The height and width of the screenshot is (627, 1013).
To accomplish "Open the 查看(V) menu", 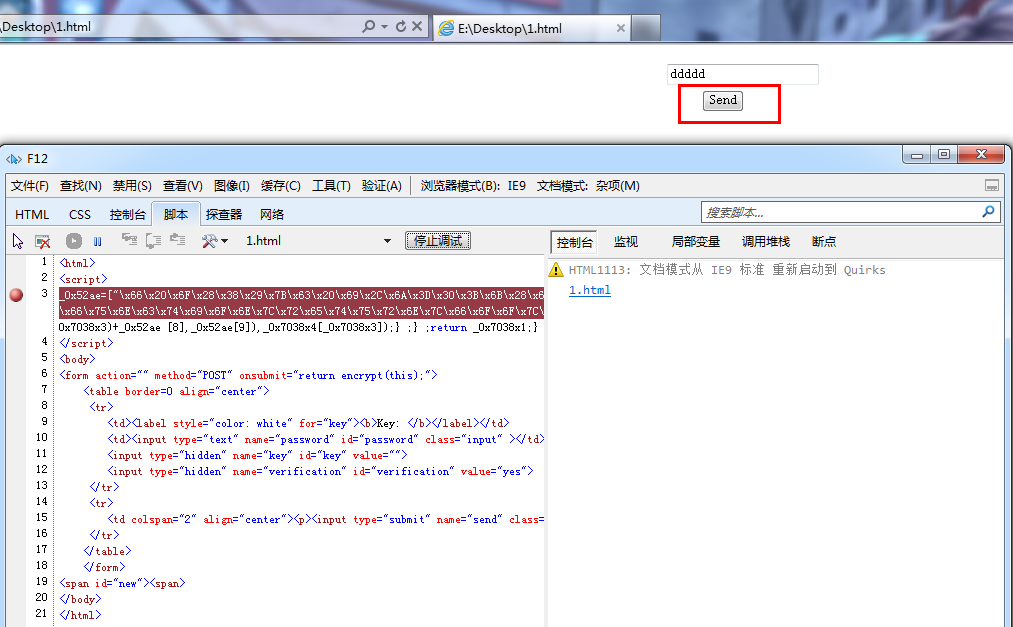I will [183, 186].
